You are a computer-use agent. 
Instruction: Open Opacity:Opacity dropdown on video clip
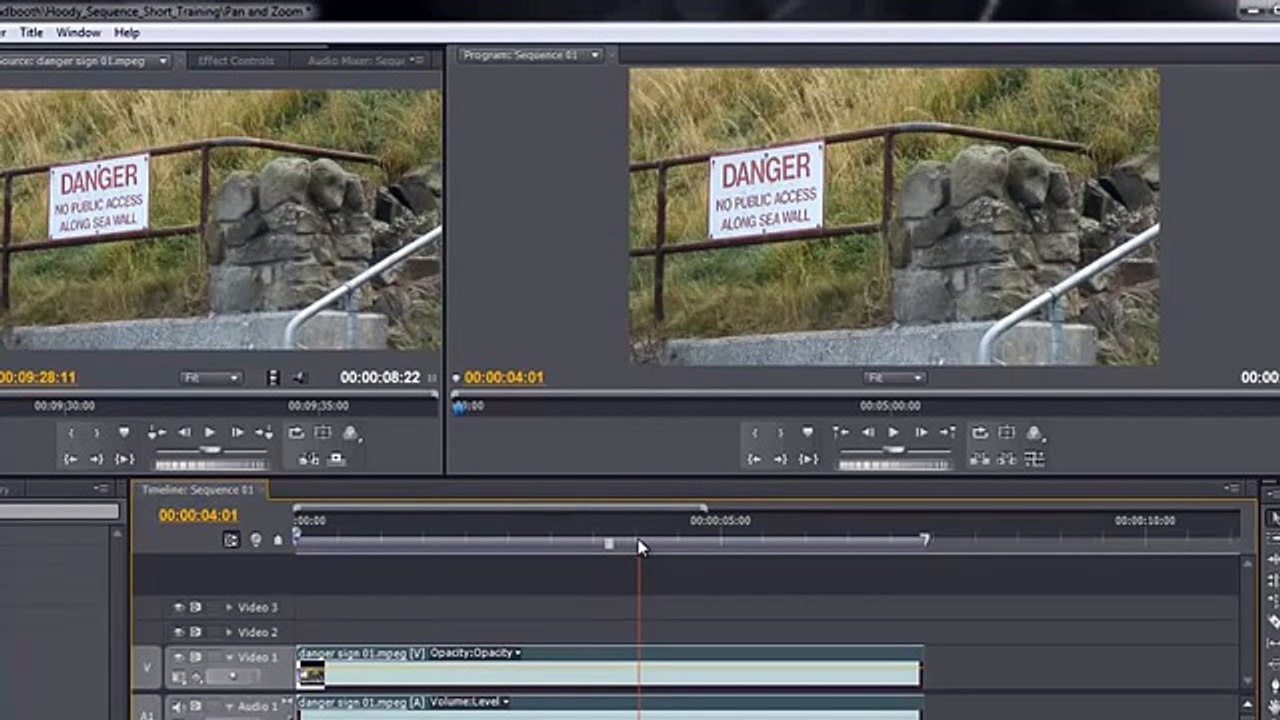point(476,653)
